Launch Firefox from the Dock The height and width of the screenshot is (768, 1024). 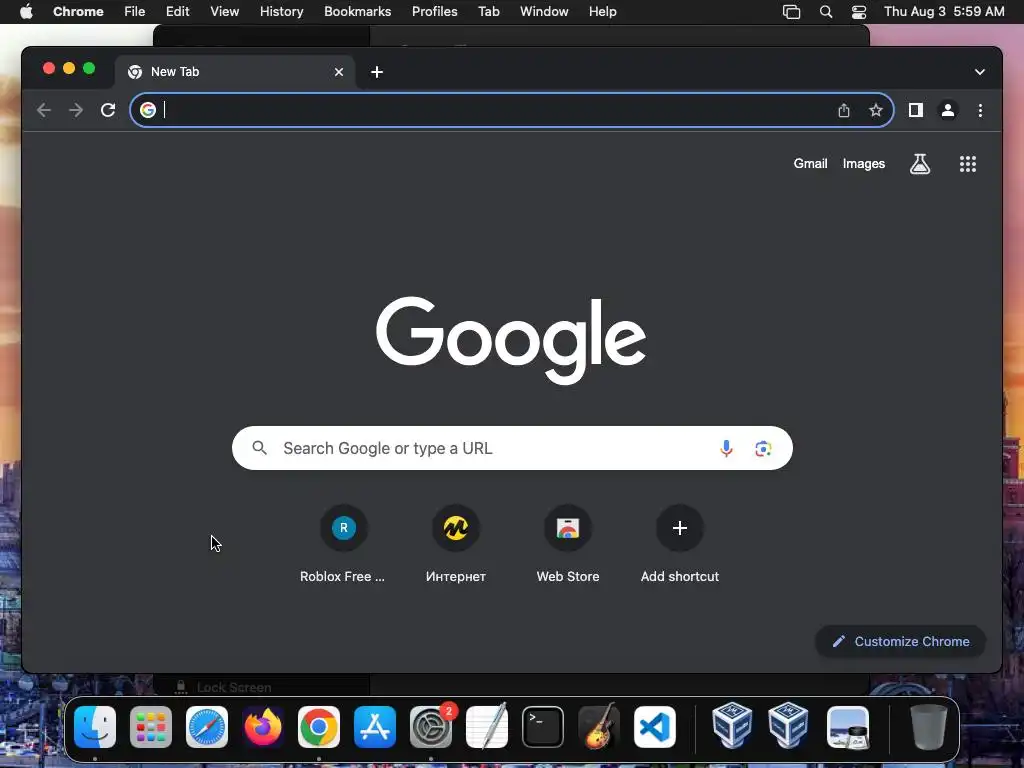[x=263, y=727]
